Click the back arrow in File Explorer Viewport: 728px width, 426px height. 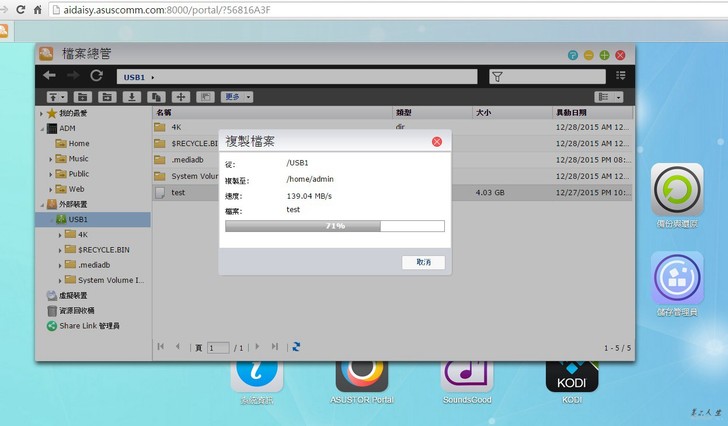pyautogui.click(x=49, y=76)
